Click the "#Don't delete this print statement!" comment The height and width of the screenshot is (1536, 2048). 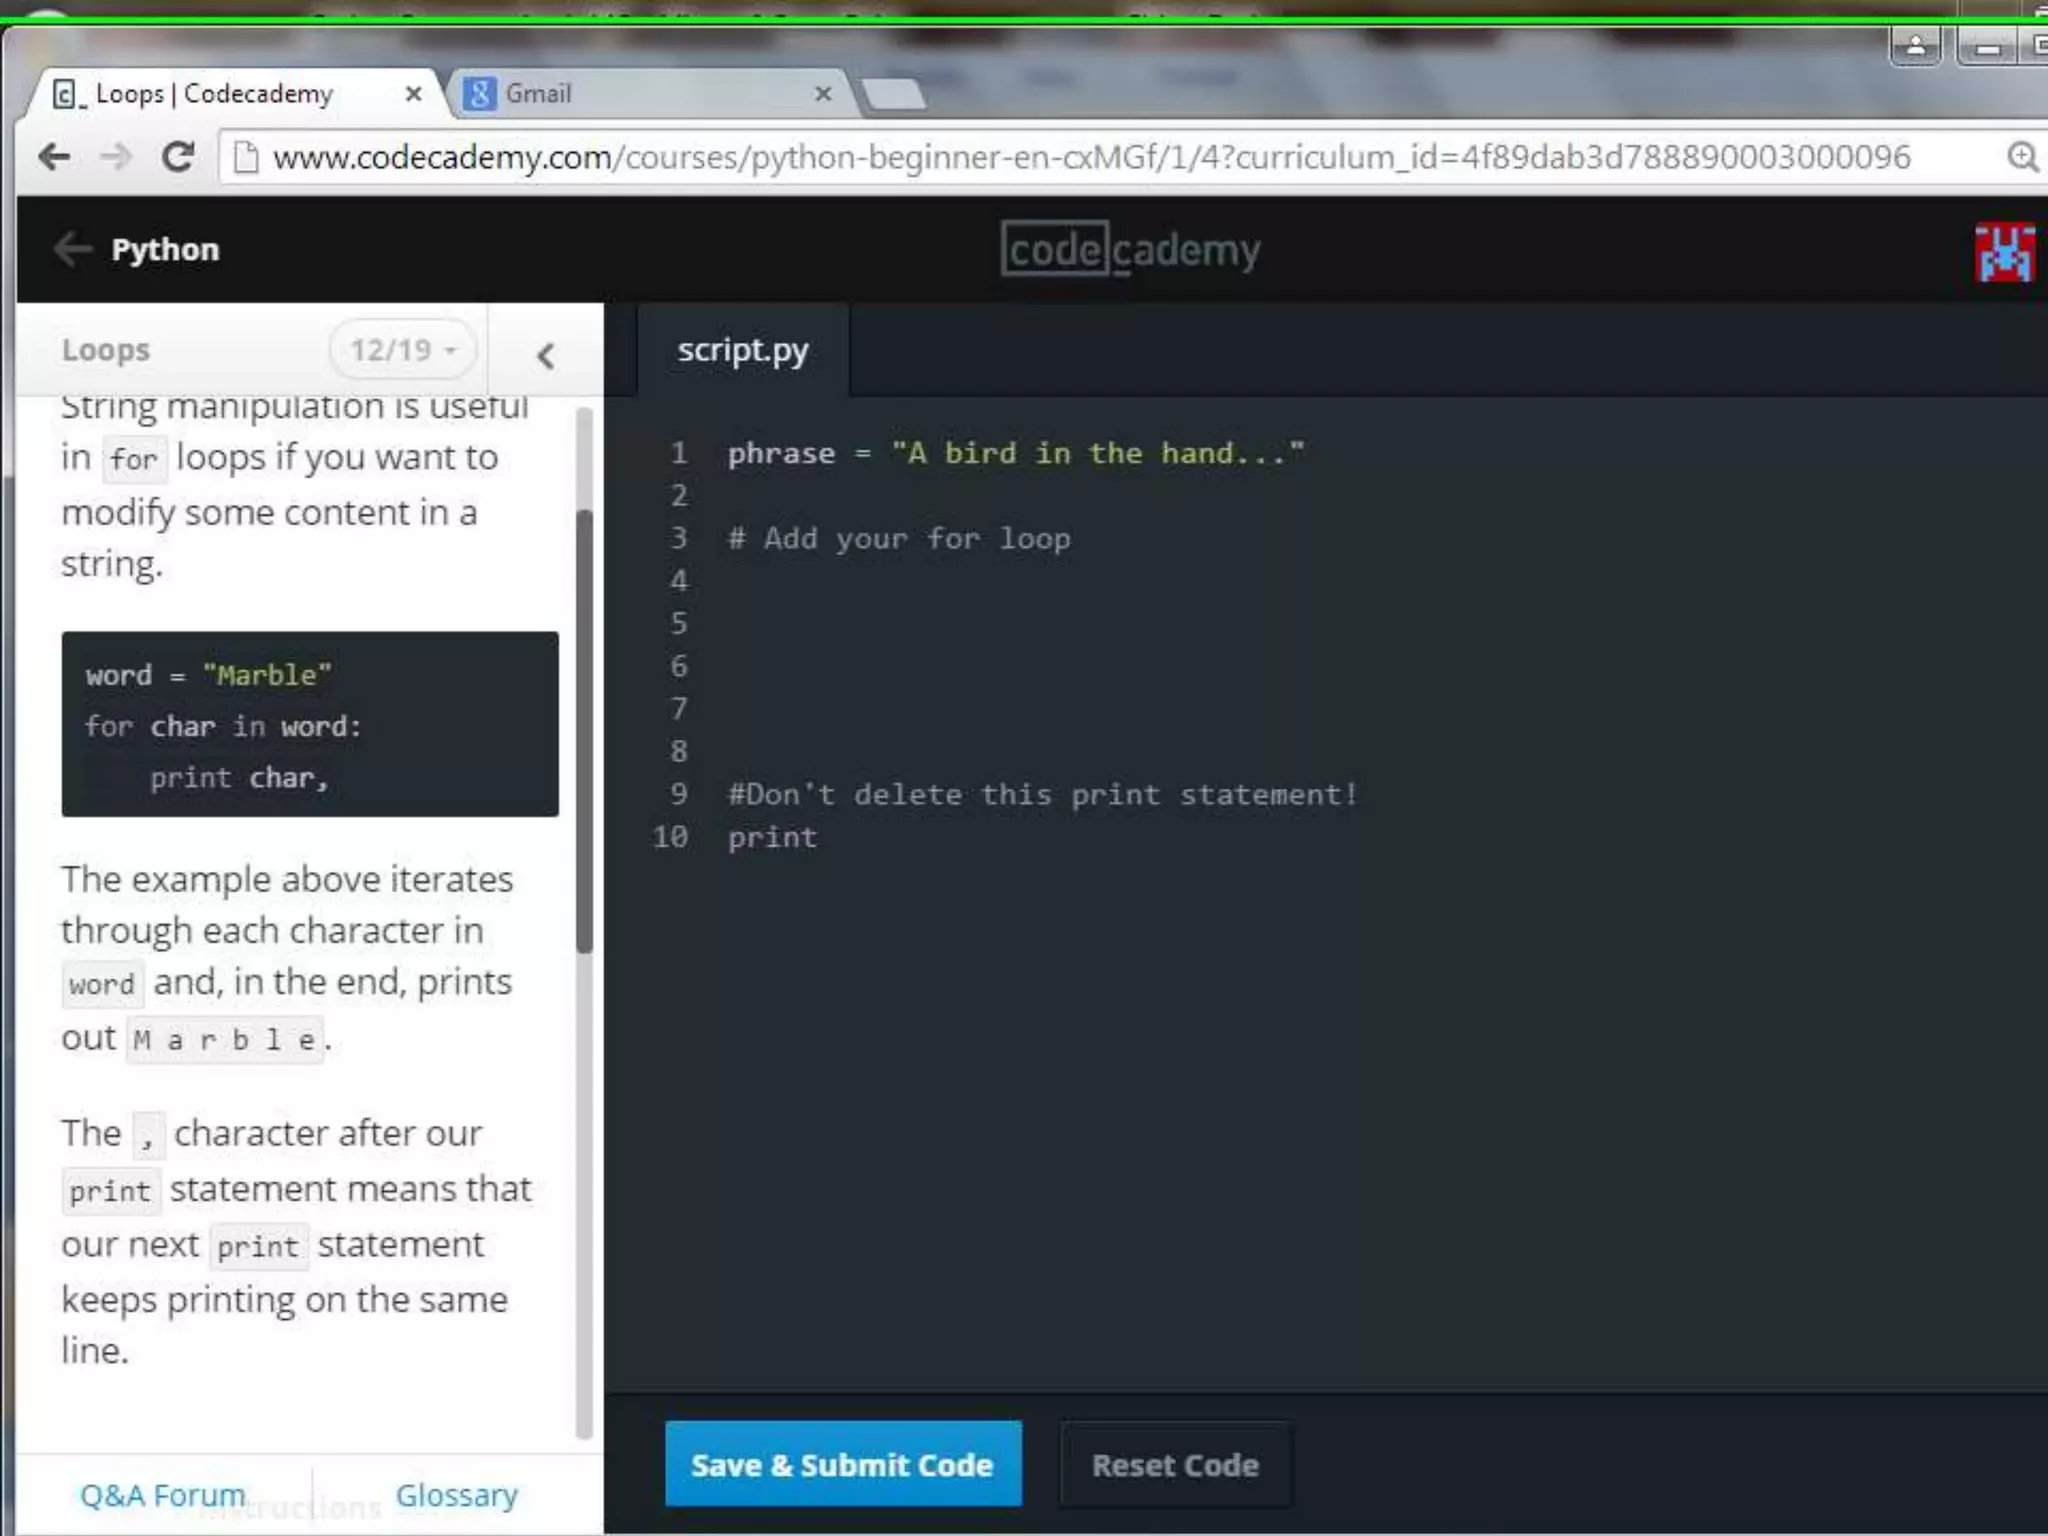[x=1042, y=795]
